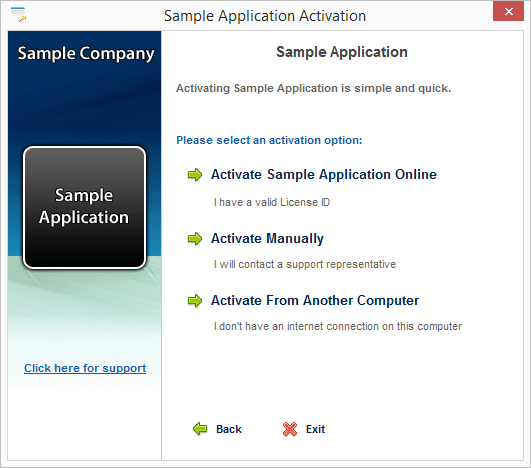Click the green arrow beside Activate Manually

tap(195, 239)
